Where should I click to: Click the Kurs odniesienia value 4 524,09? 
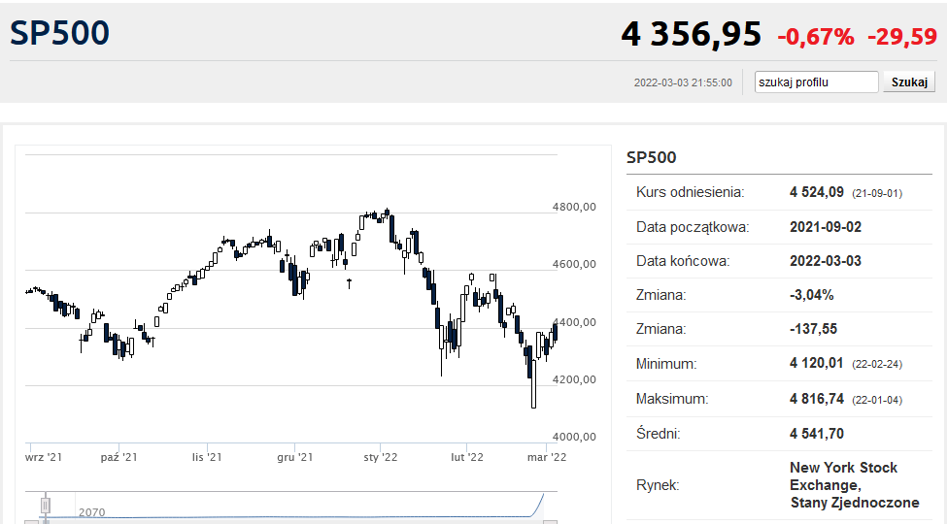817,192
